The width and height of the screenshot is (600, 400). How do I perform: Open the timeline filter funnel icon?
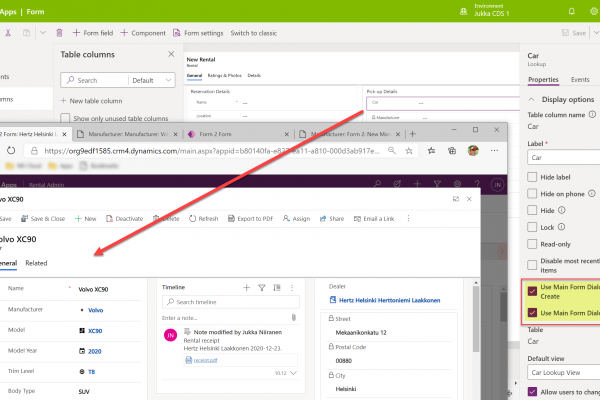(262, 287)
